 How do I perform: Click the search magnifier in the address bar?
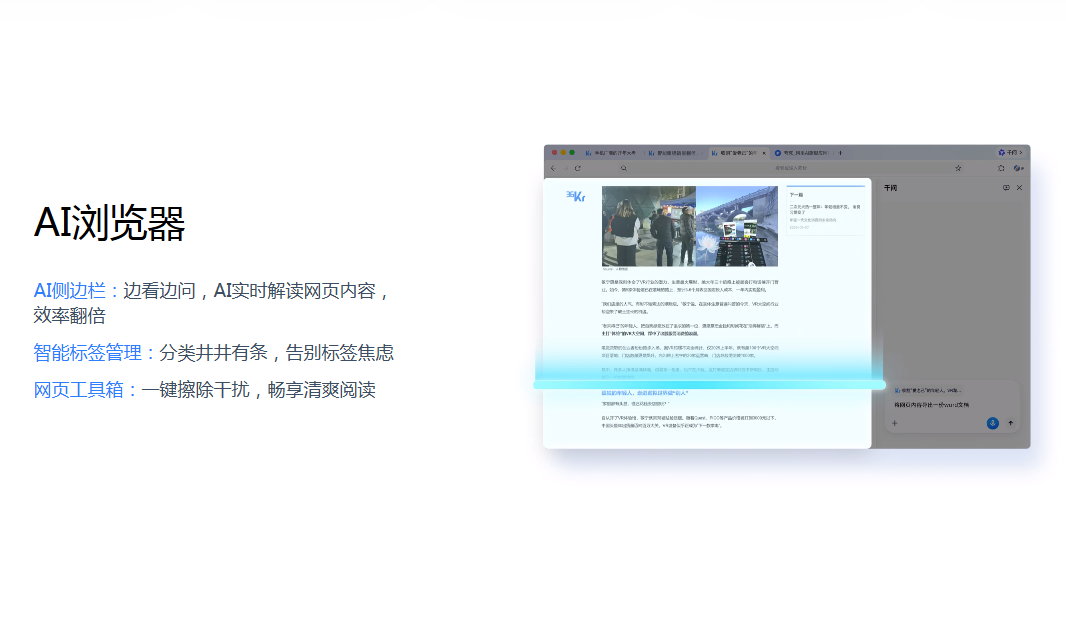(623, 168)
